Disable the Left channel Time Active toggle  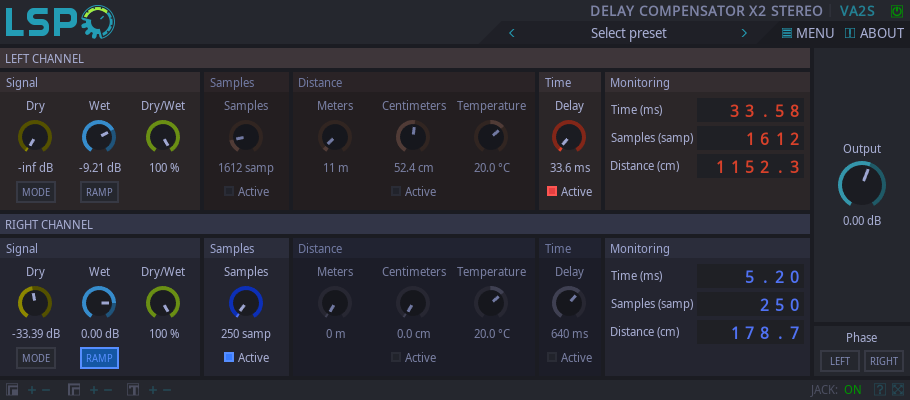pos(552,191)
